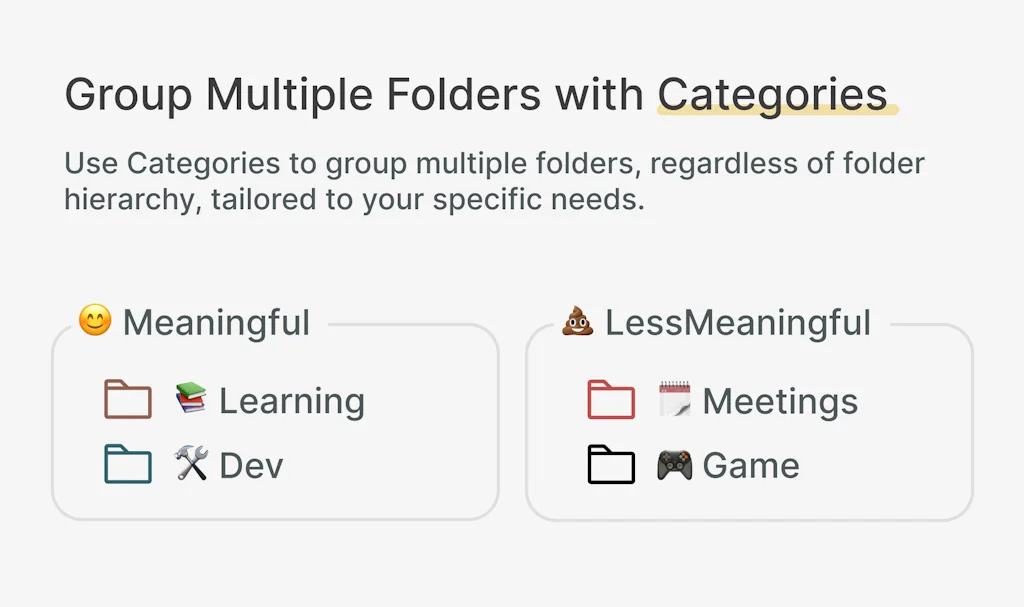Click the red folder icon beside Meetings
This screenshot has height=607, width=1024.
click(611, 400)
